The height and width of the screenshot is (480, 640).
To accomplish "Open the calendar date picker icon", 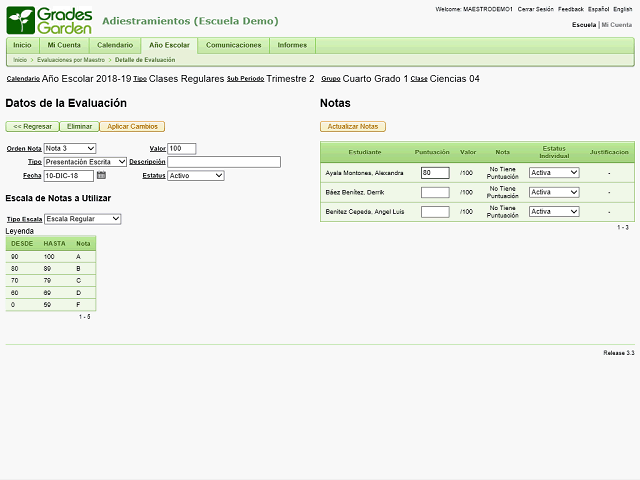I will (101, 176).
